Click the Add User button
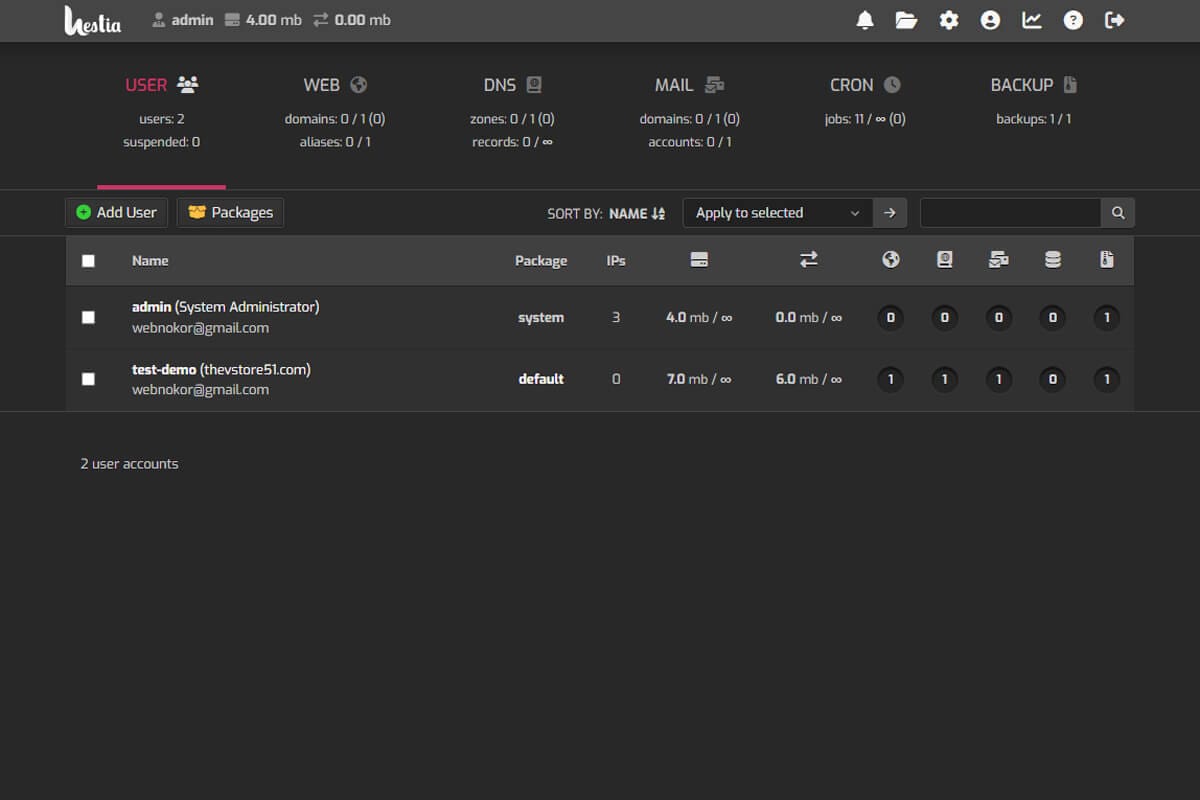The height and width of the screenshot is (800, 1200). (x=117, y=213)
